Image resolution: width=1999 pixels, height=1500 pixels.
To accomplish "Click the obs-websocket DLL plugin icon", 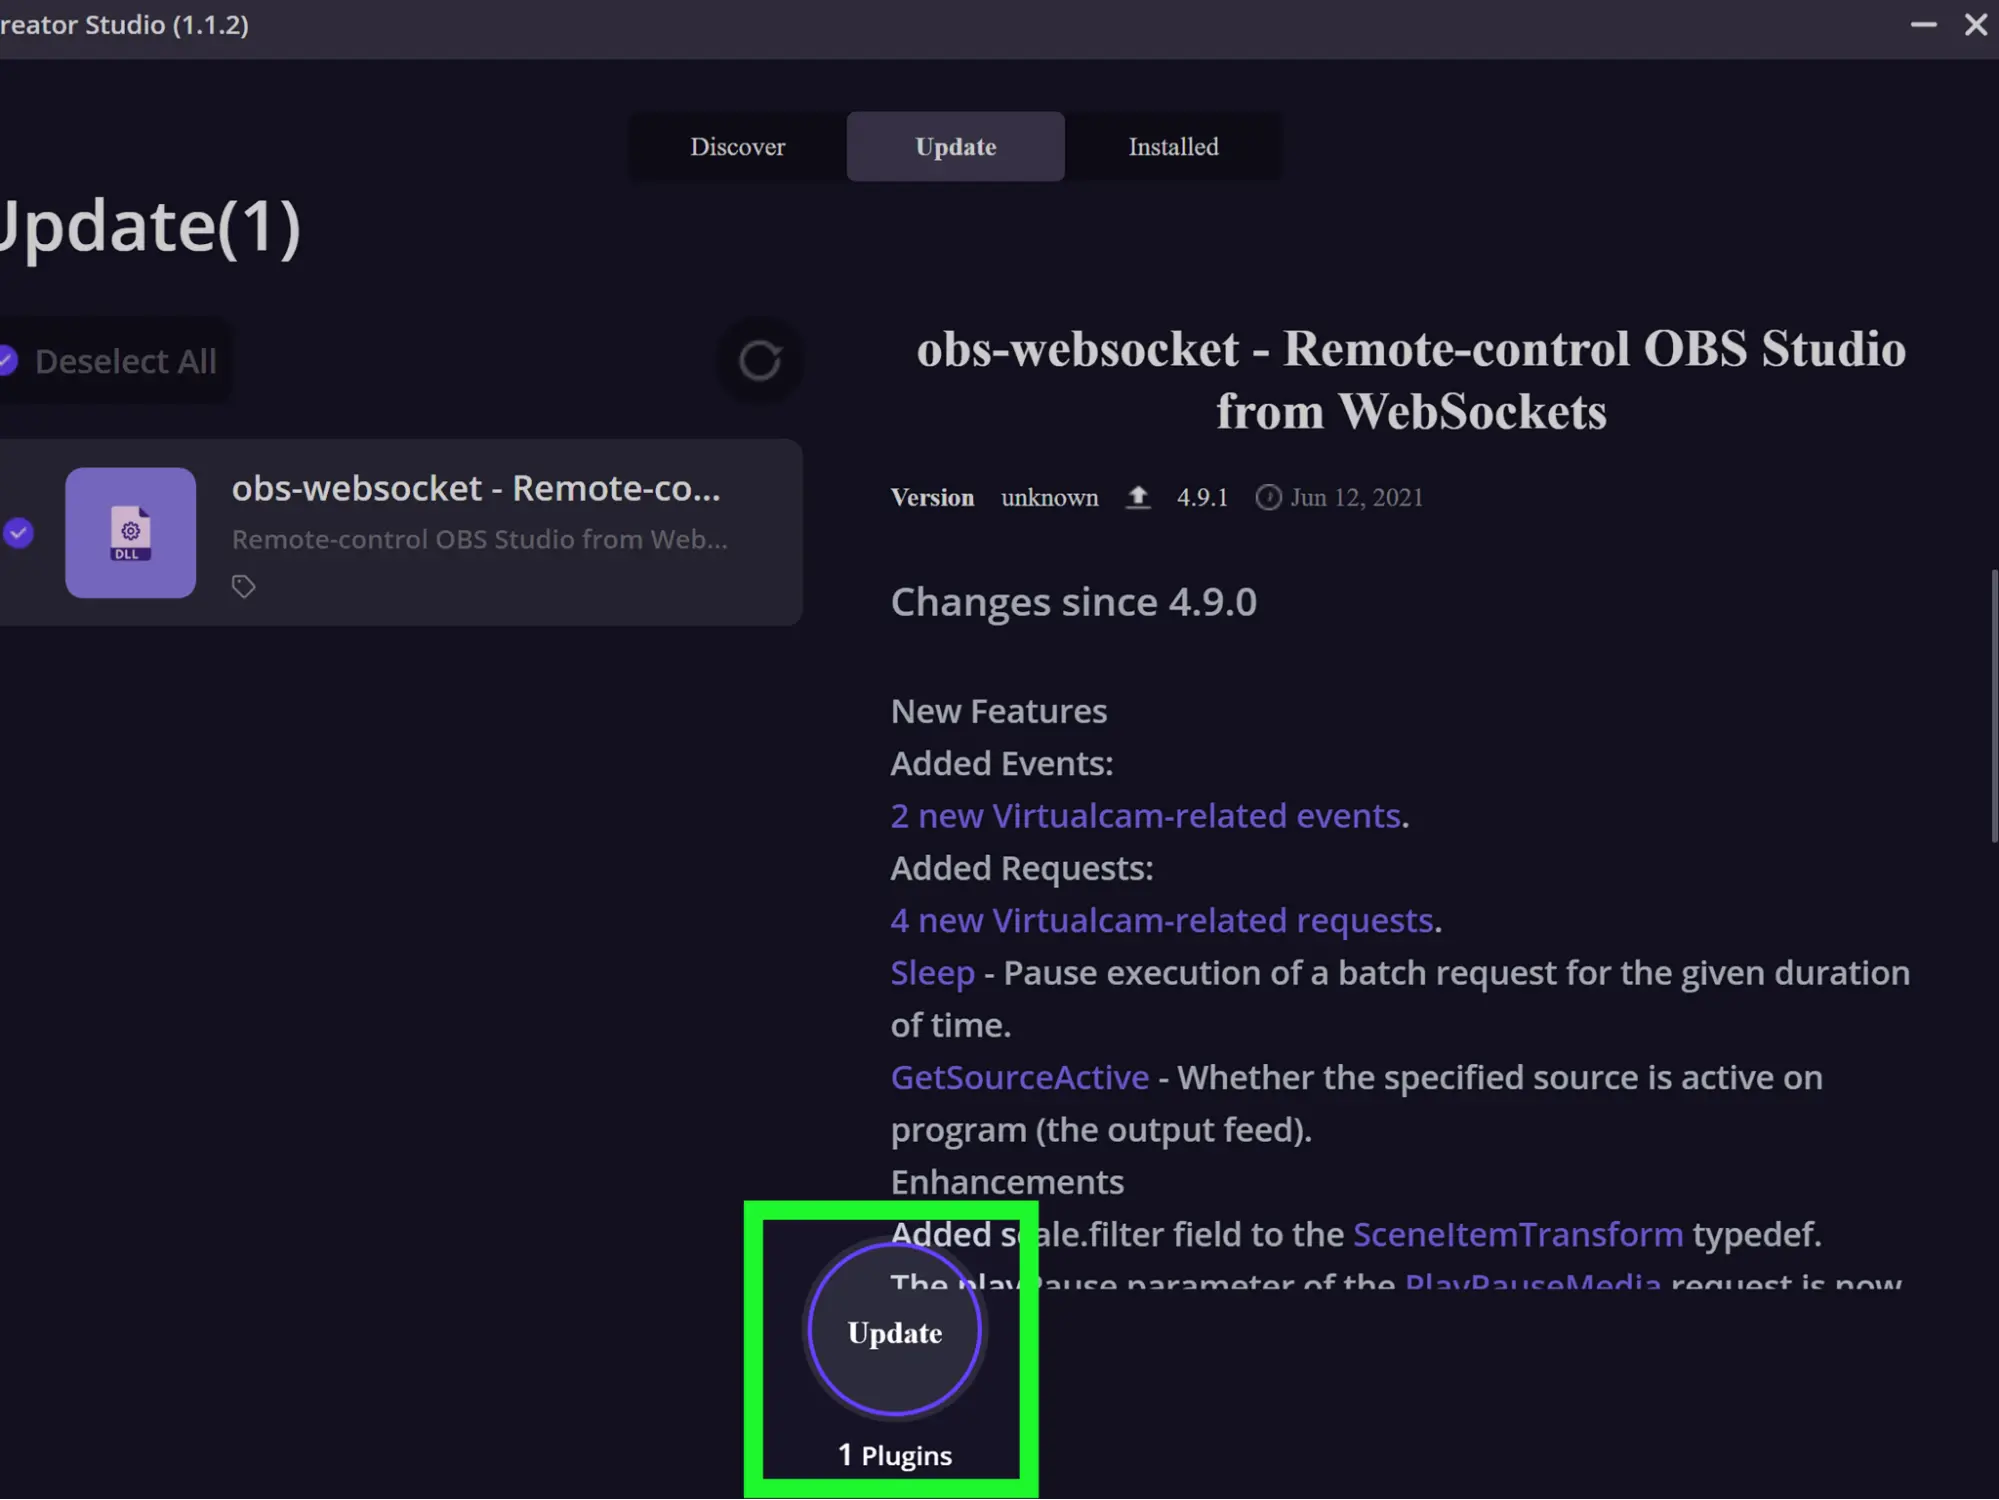I will coord(131,533).
